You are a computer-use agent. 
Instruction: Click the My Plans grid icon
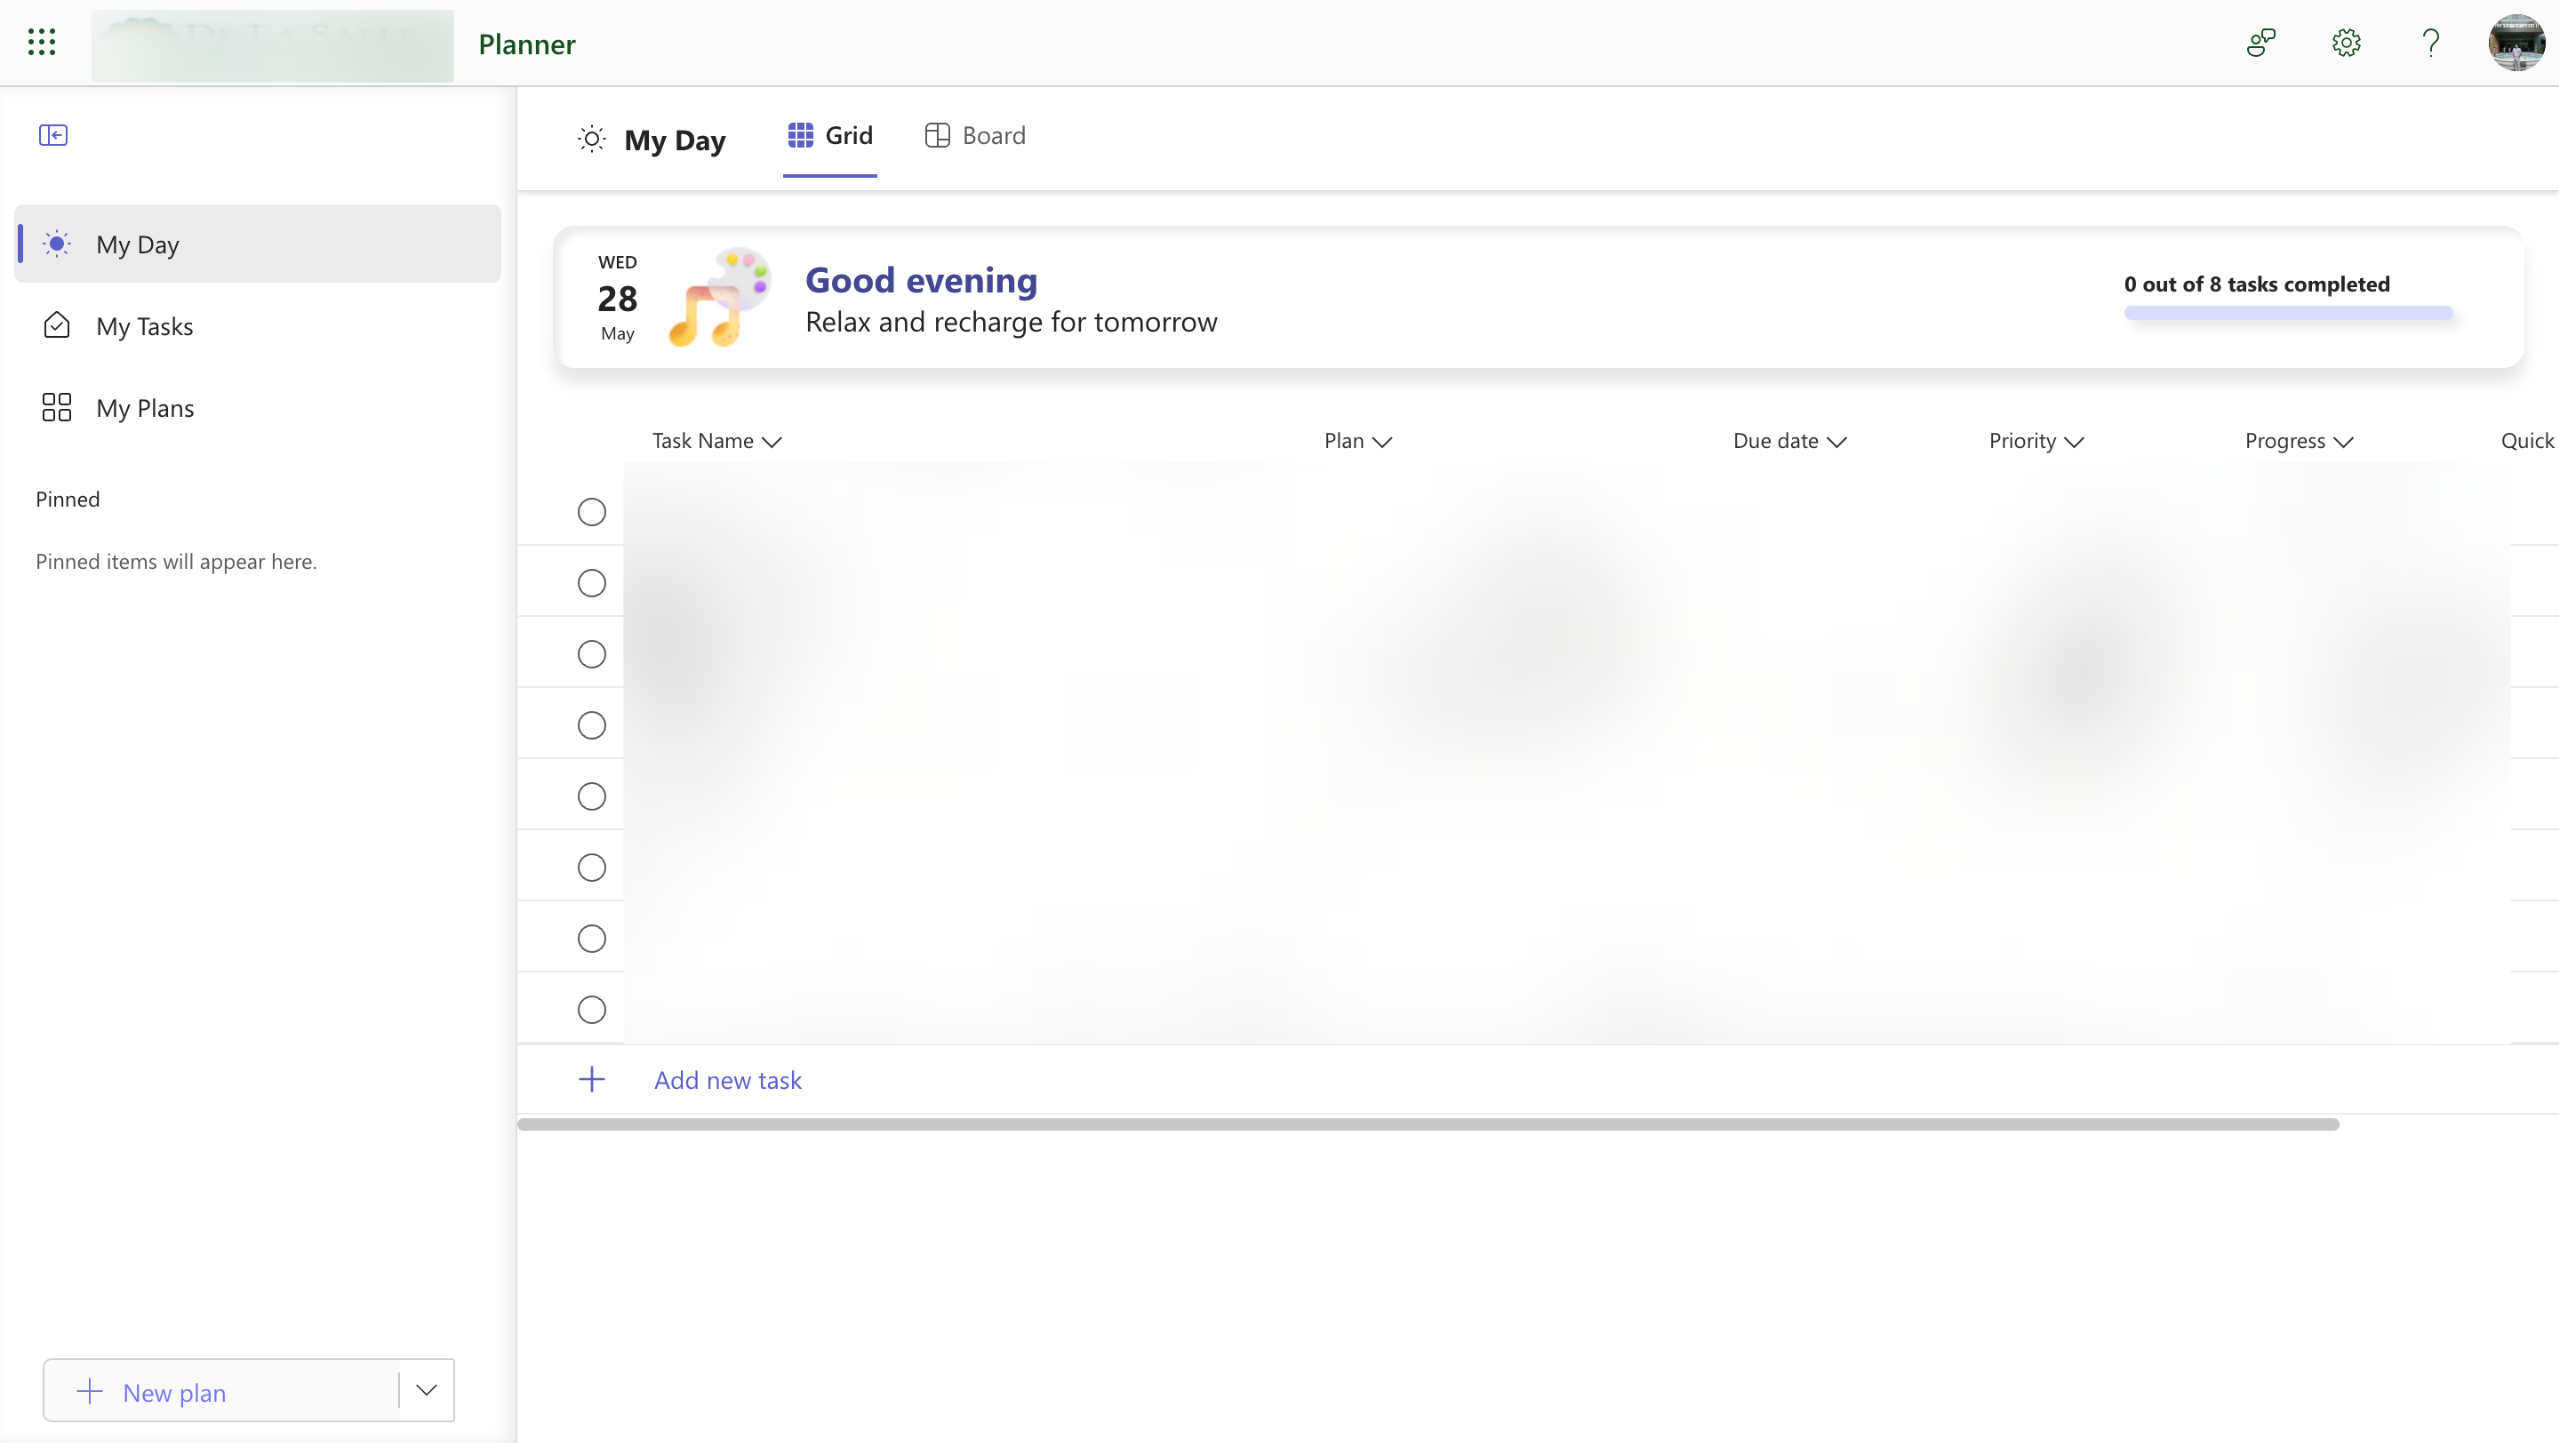point(57,408)
